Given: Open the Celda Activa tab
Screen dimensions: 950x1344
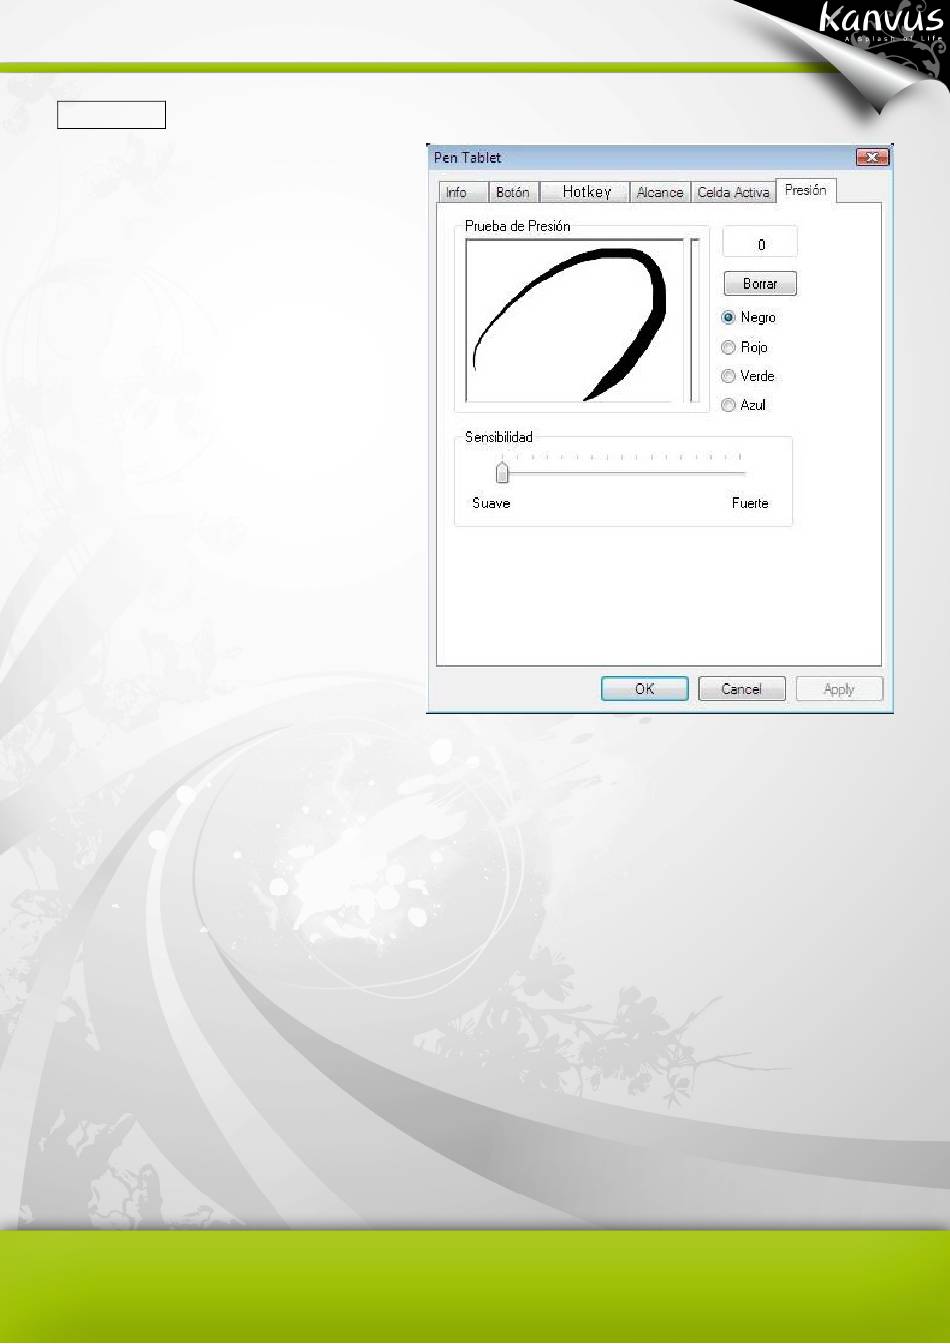Looking at the screenshot, I should click(733, 192).
